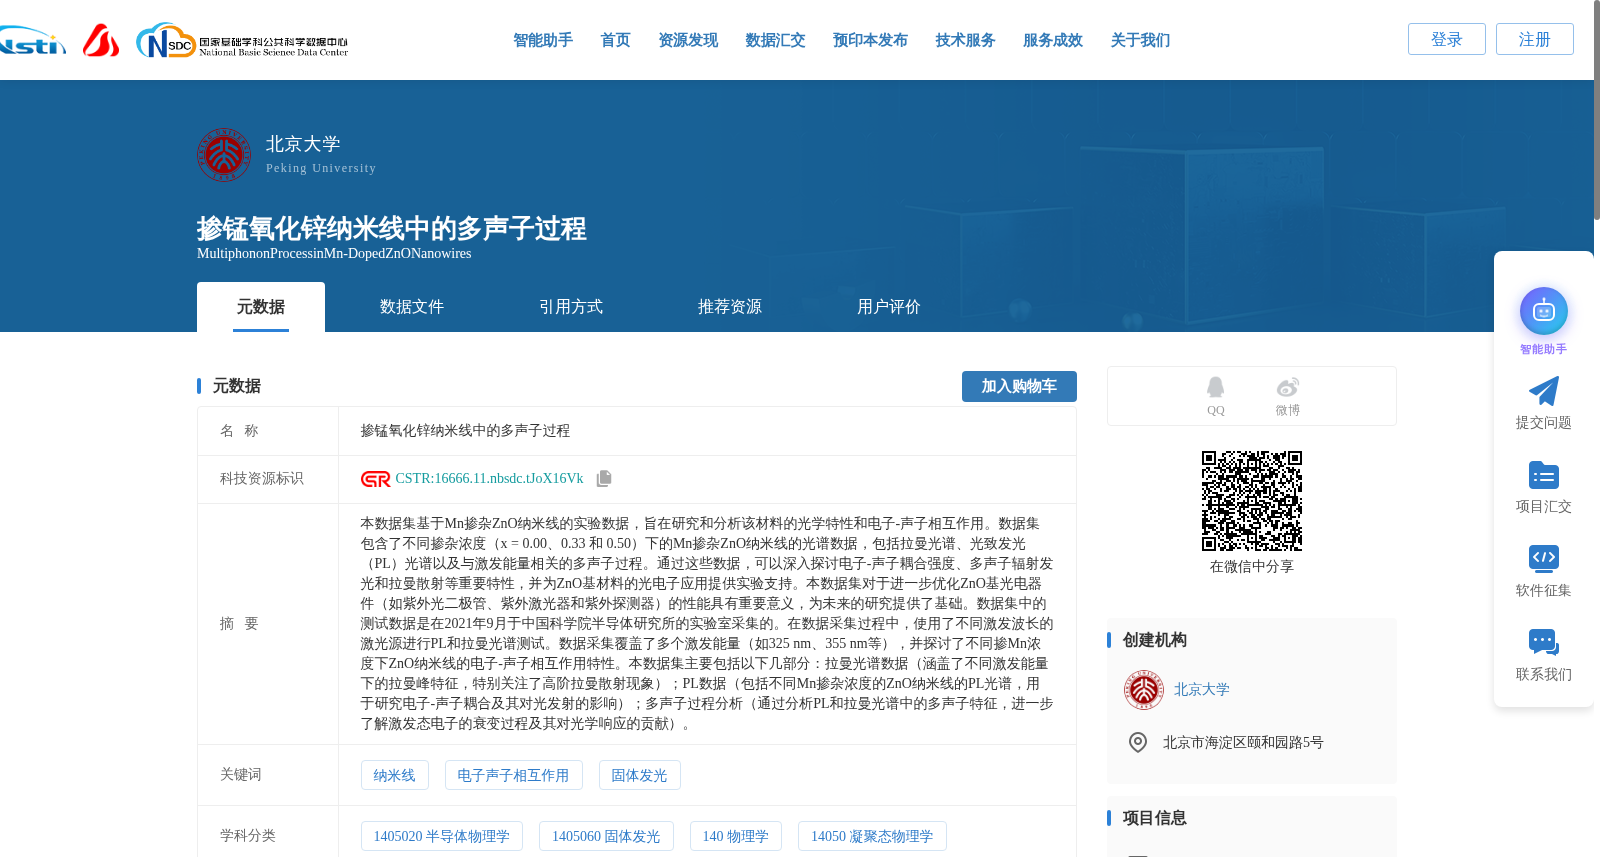1600x857 pixels.
Task: Switch to the 元数据 tab
Action: [x=261, y=307]
